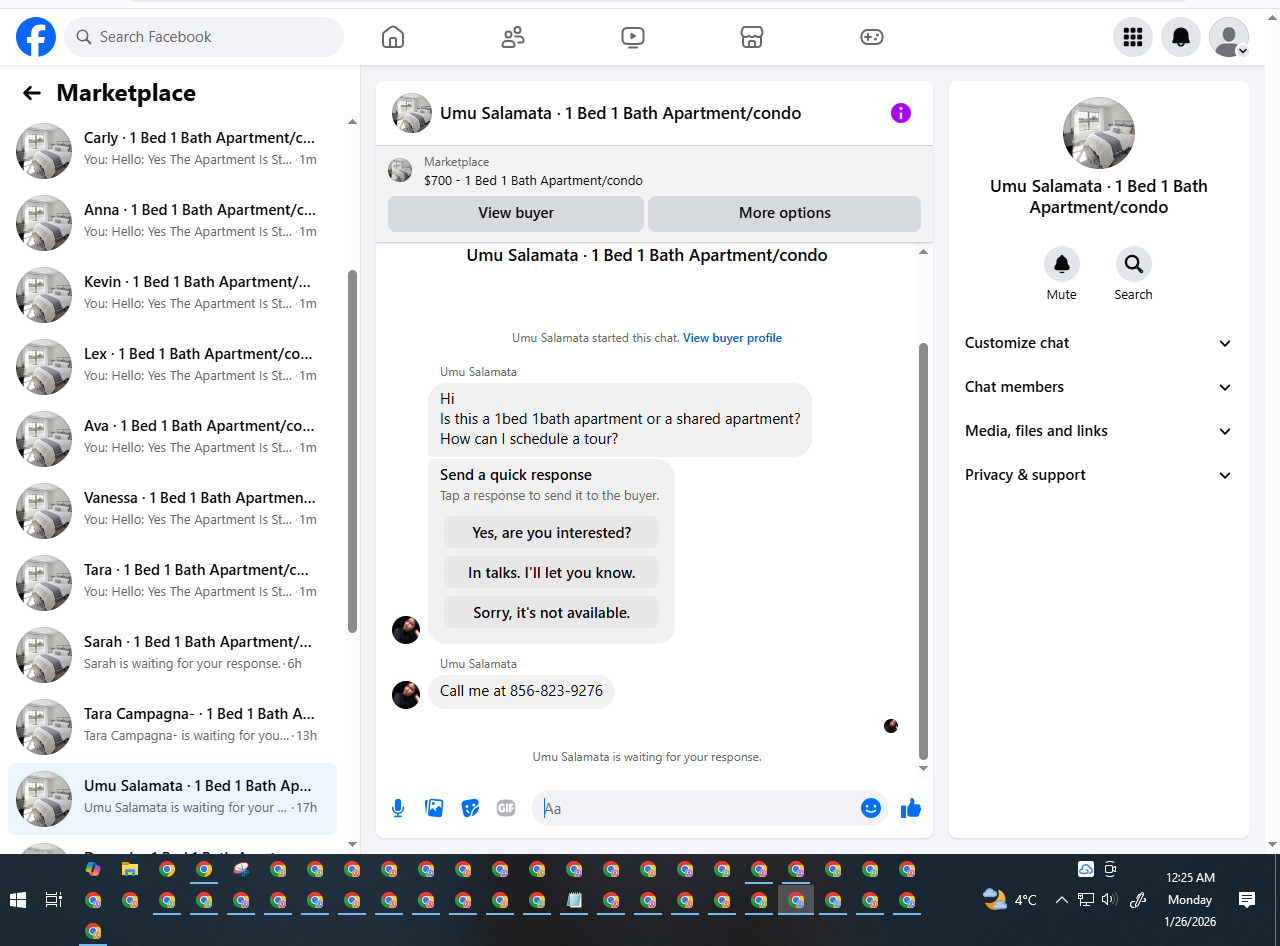Attach a photo with the image icon
1280x946 pixels.
[x=434, y=808]
